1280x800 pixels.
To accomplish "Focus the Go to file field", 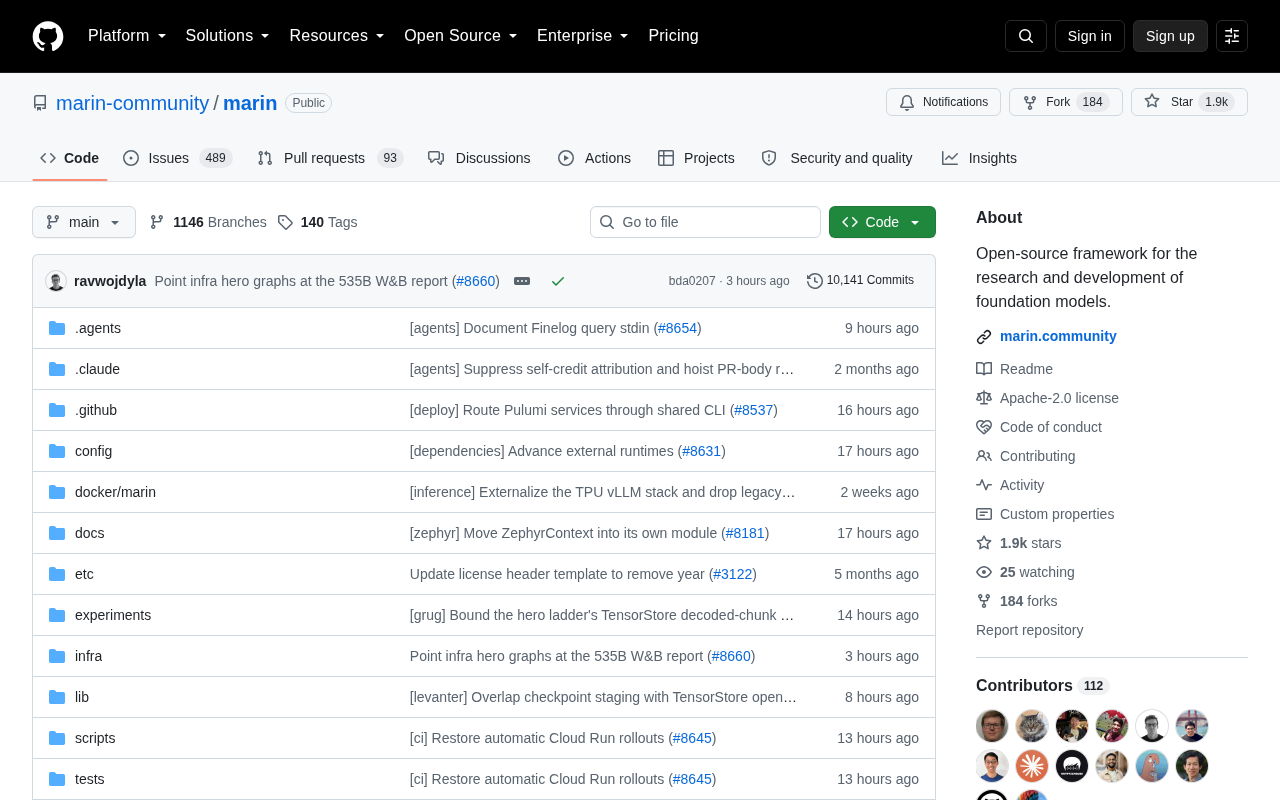I will 705,222.
